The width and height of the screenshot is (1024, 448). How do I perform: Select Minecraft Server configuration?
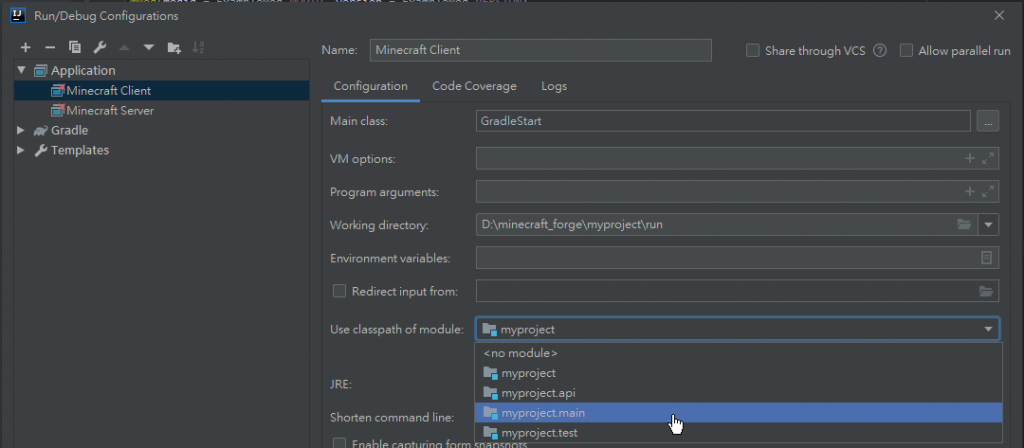161,110
